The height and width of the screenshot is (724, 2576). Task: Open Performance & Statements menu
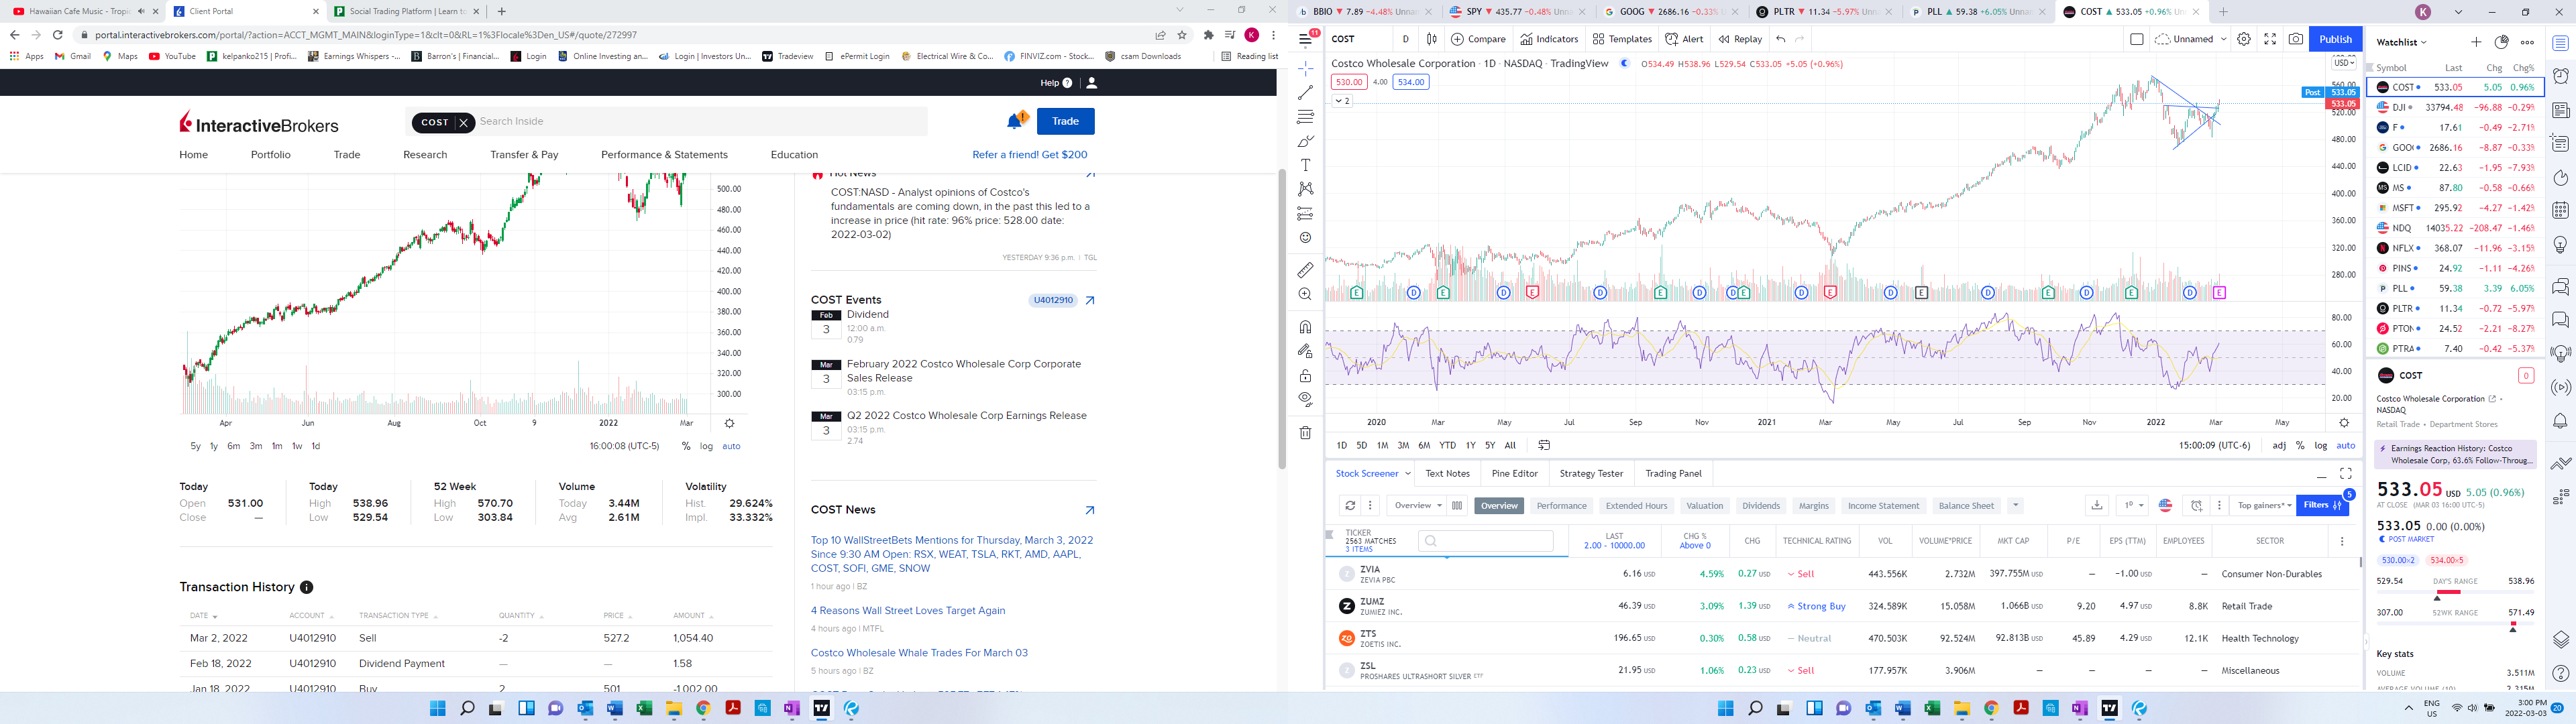(x=664, y=155)
